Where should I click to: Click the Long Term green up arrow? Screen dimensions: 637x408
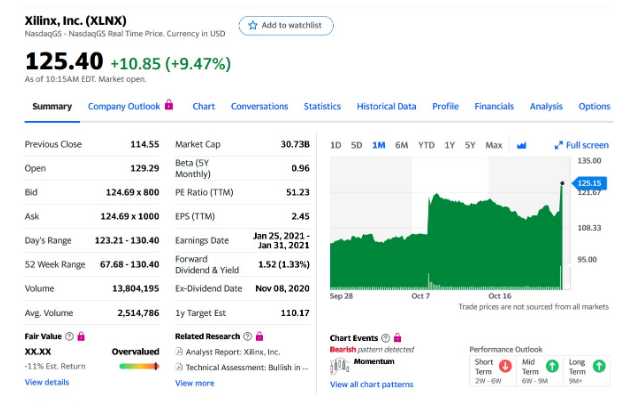click(597, 366)
